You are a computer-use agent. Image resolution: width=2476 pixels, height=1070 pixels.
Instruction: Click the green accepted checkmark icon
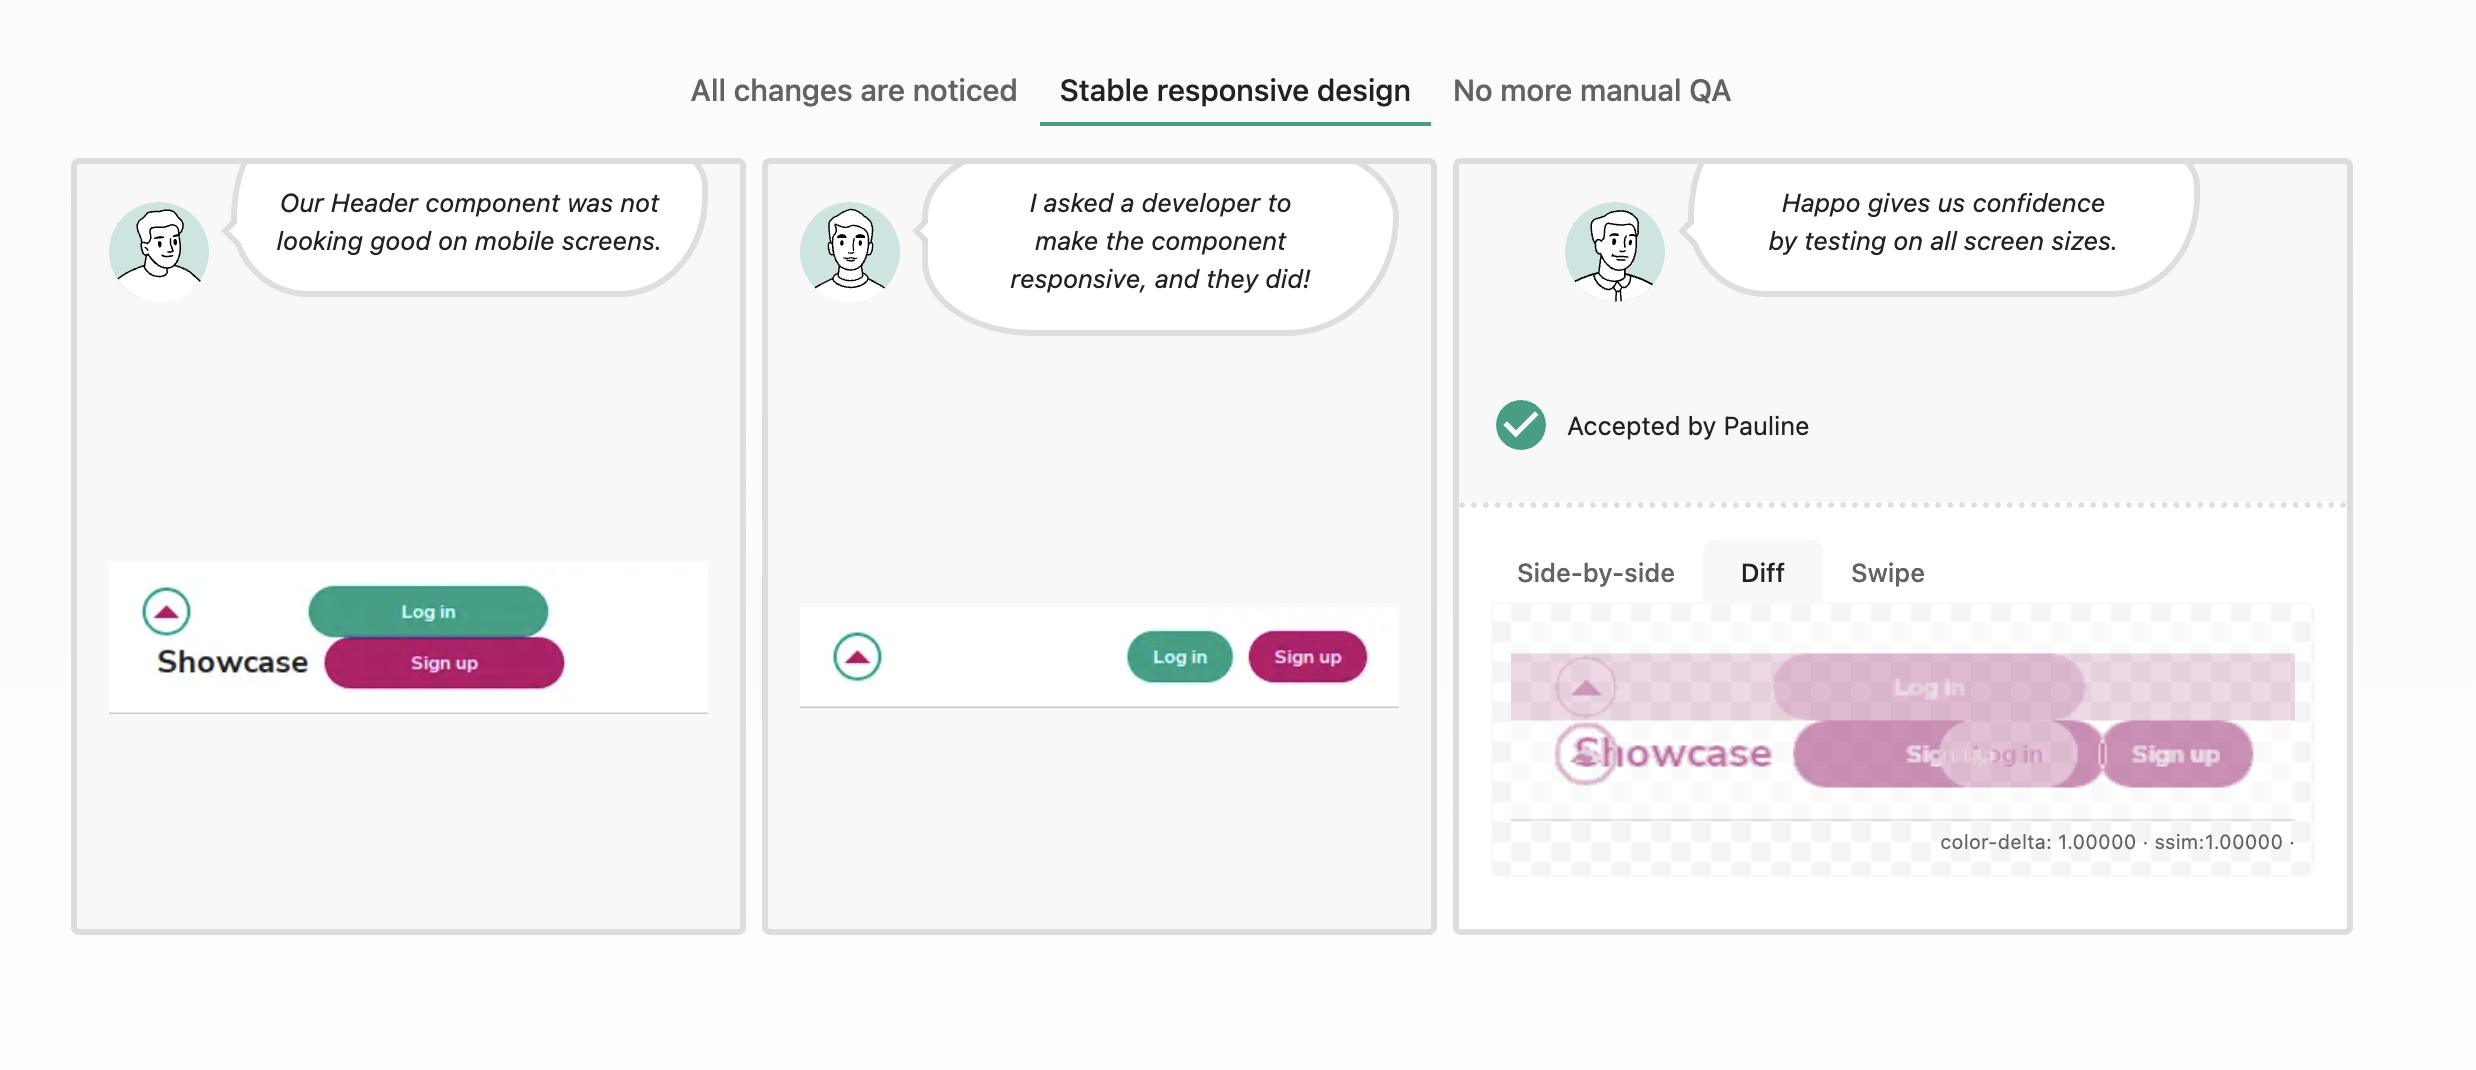click(x=1520, y=425)
